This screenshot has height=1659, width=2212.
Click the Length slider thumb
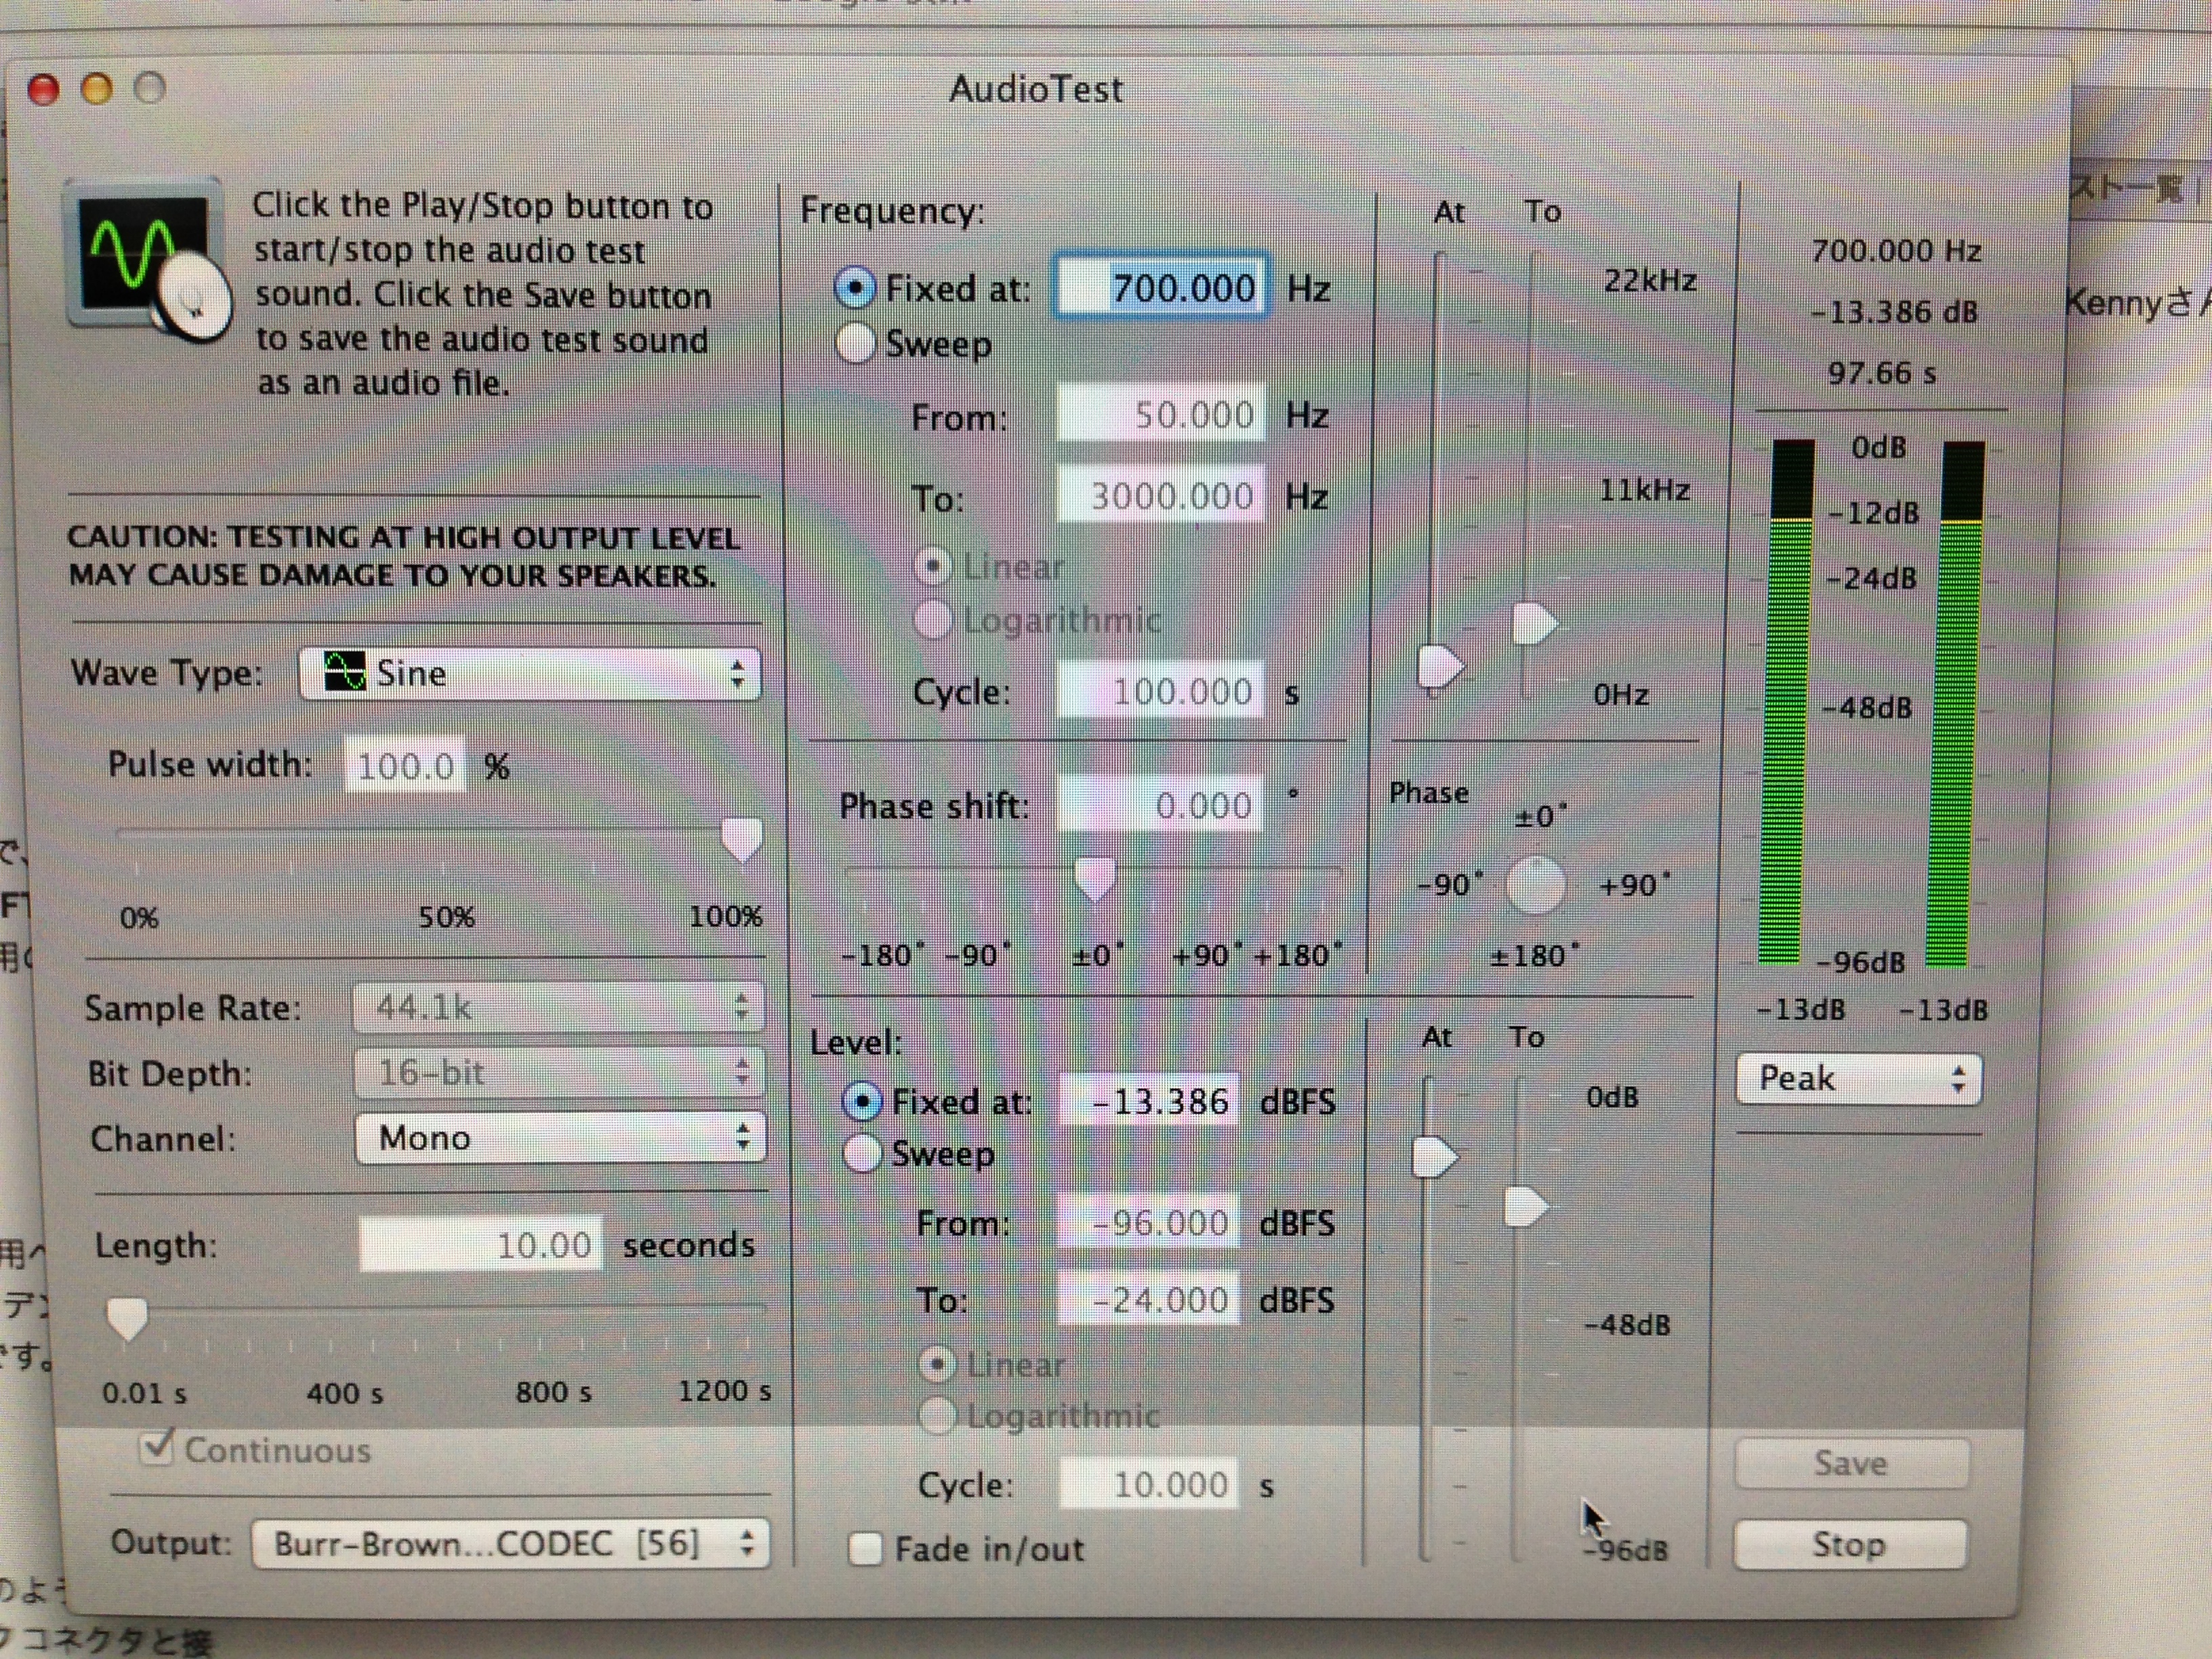pos(127,1319)
